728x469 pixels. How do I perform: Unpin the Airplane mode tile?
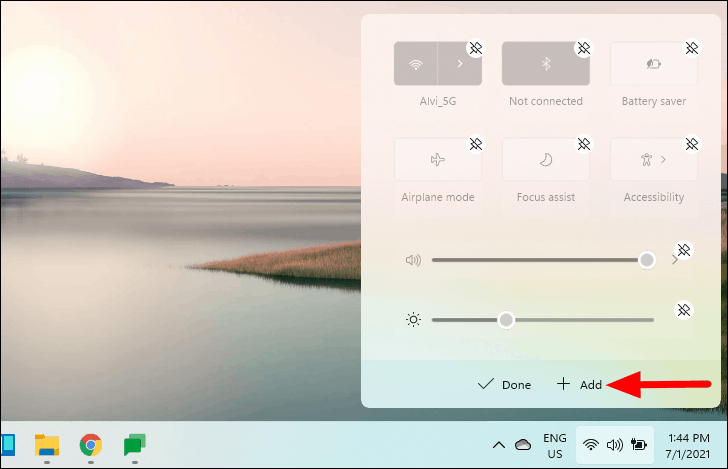tap(475, 144)
